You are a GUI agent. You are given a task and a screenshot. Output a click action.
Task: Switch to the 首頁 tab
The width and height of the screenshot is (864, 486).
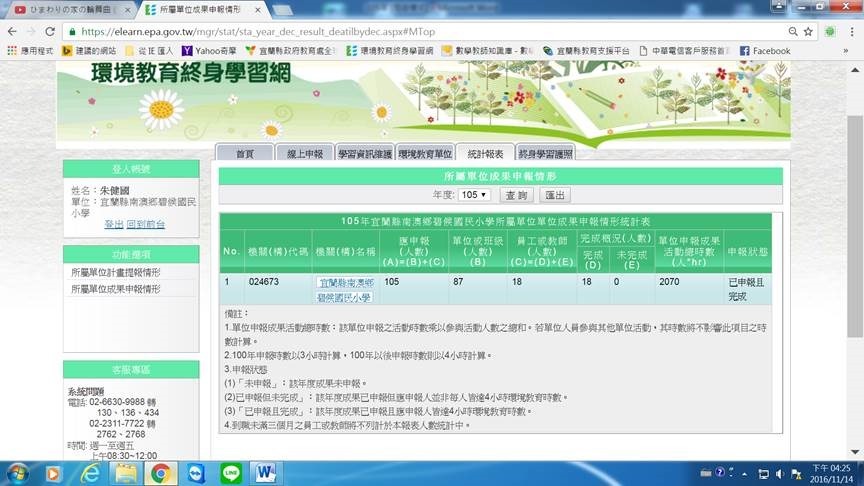point(244,153)
